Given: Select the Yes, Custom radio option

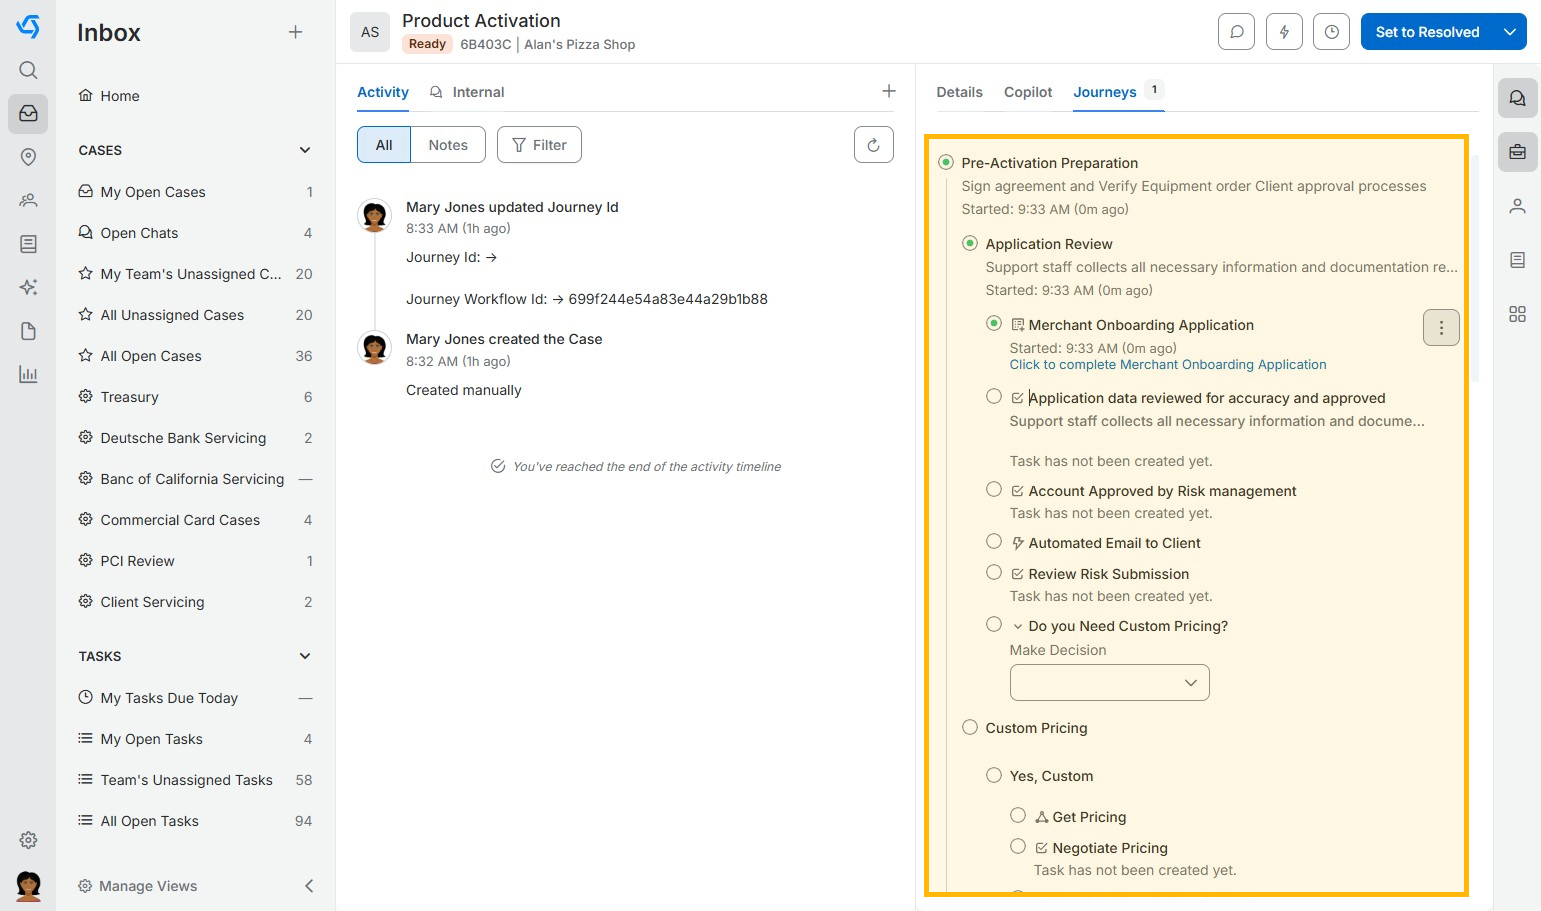Looking at the screenshot, I should 994,775.
